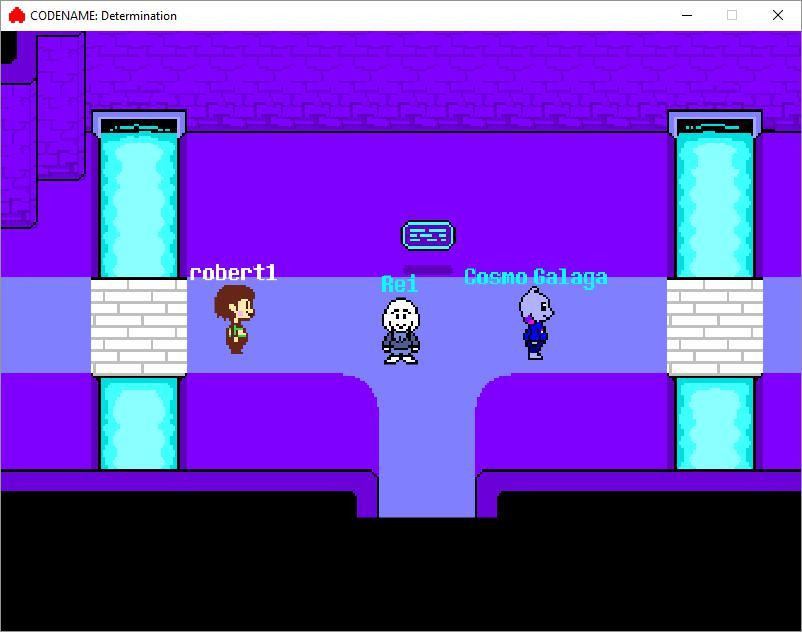The height and width of the screenshot is (632, 802).
Task: Click the "robert1" name label
Action: point(233,273)
